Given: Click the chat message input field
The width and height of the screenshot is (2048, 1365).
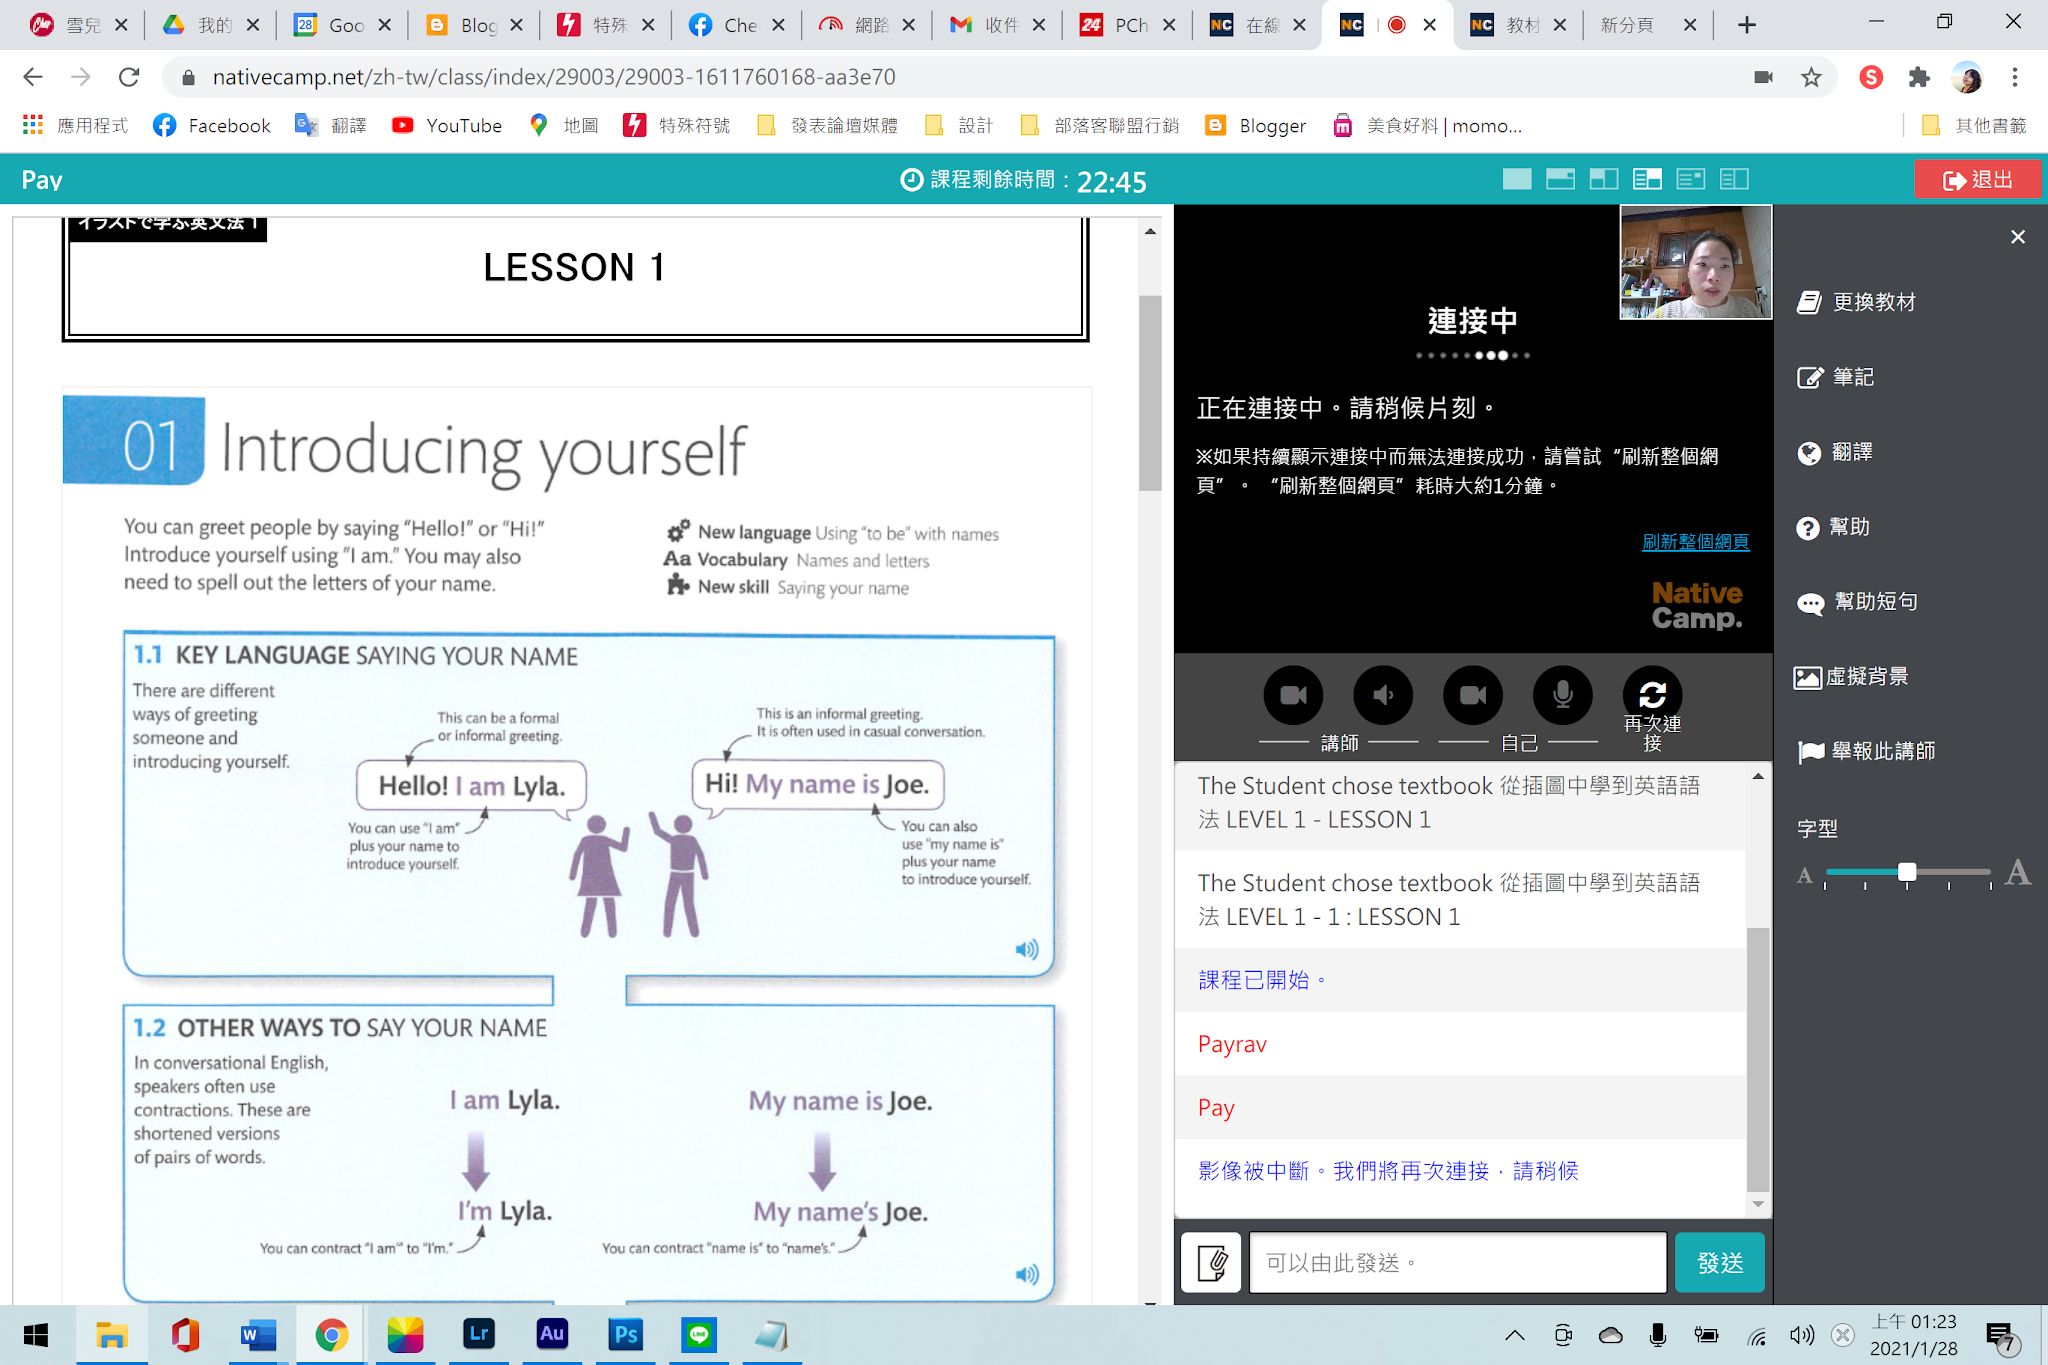Looking at the screenshot, I should coord(1457,1263).
